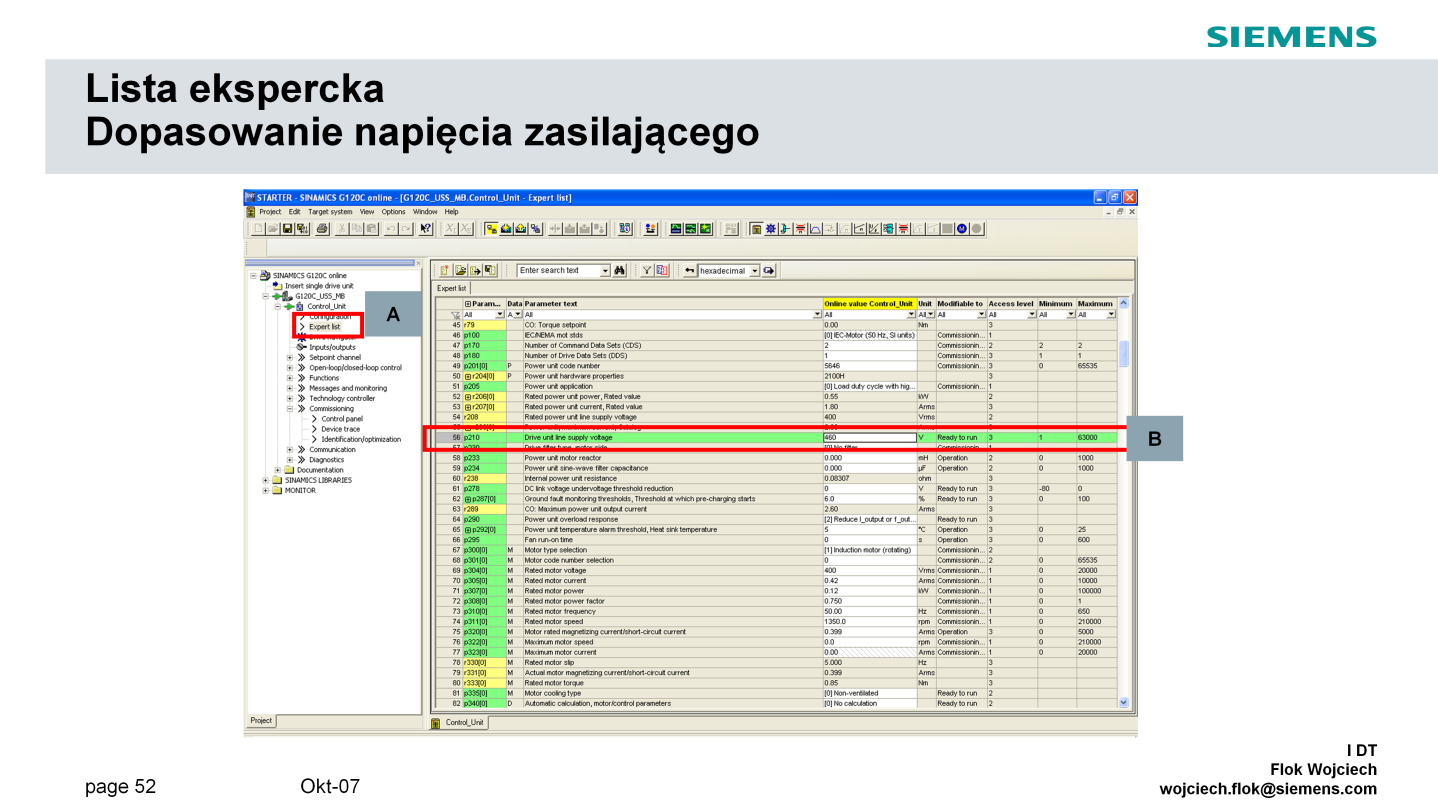
Task: Click in the Enter search text field
Action: (560, 270)
